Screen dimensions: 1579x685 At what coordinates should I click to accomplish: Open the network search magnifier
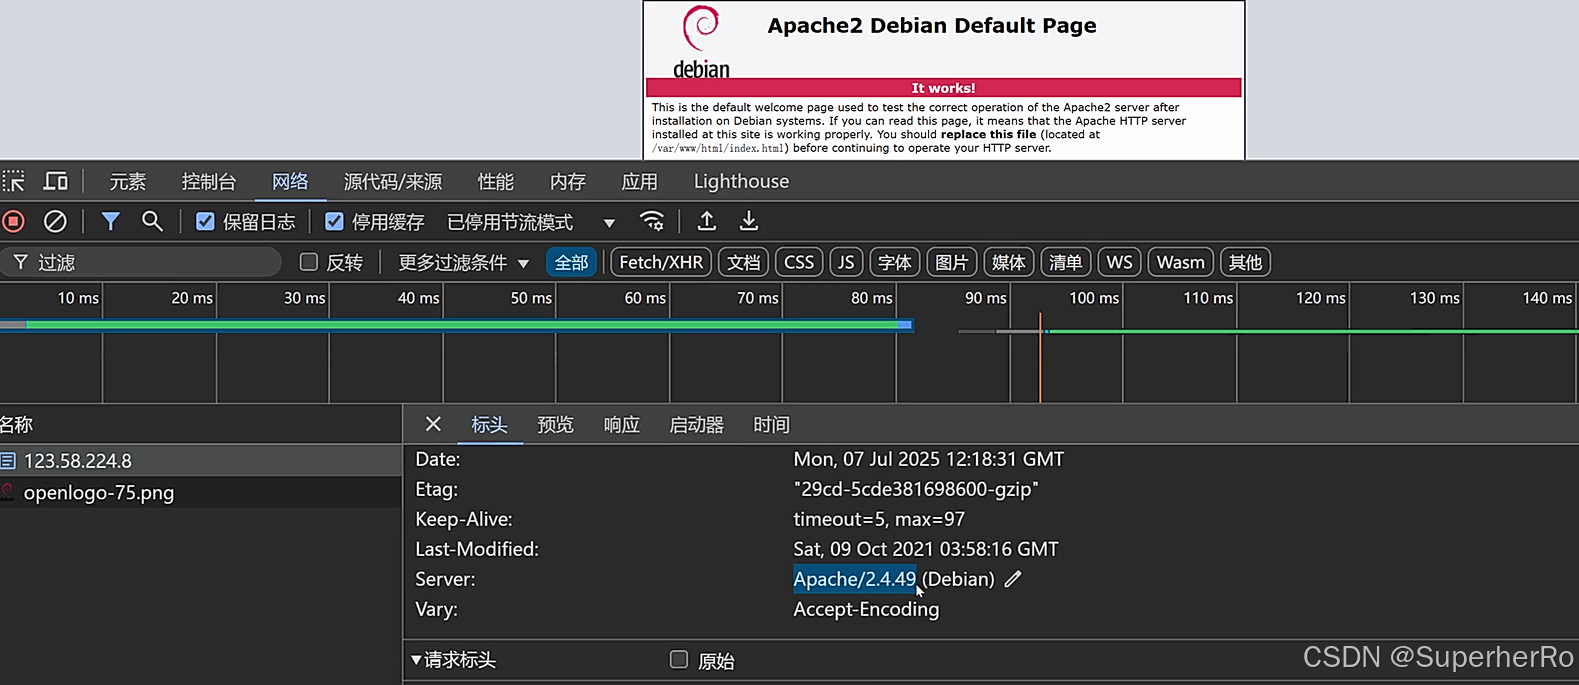pyautogui.click(x=152, y=221)
